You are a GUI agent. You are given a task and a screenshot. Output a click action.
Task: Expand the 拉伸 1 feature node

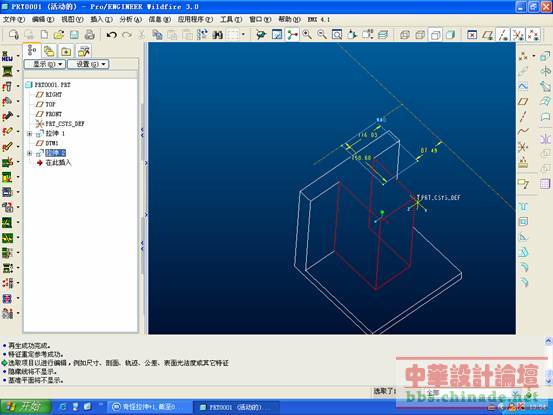(x=30, y=134)
